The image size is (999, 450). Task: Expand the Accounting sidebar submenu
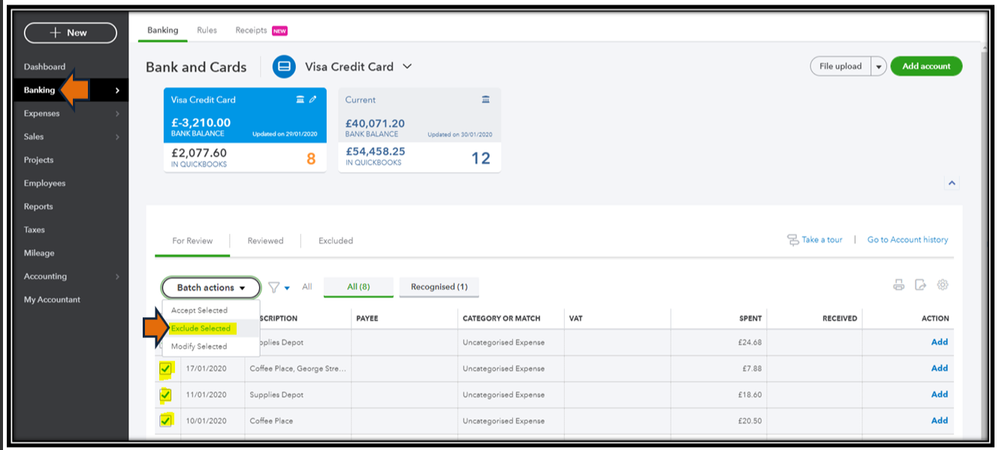point(117,277)
